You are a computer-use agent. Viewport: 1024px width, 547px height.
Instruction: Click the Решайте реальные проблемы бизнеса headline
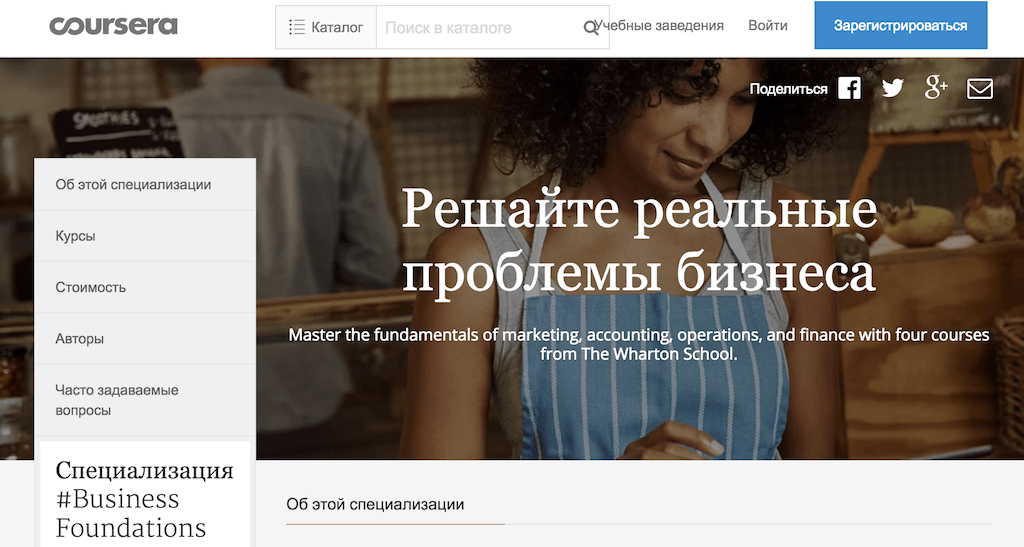[639, 240]
